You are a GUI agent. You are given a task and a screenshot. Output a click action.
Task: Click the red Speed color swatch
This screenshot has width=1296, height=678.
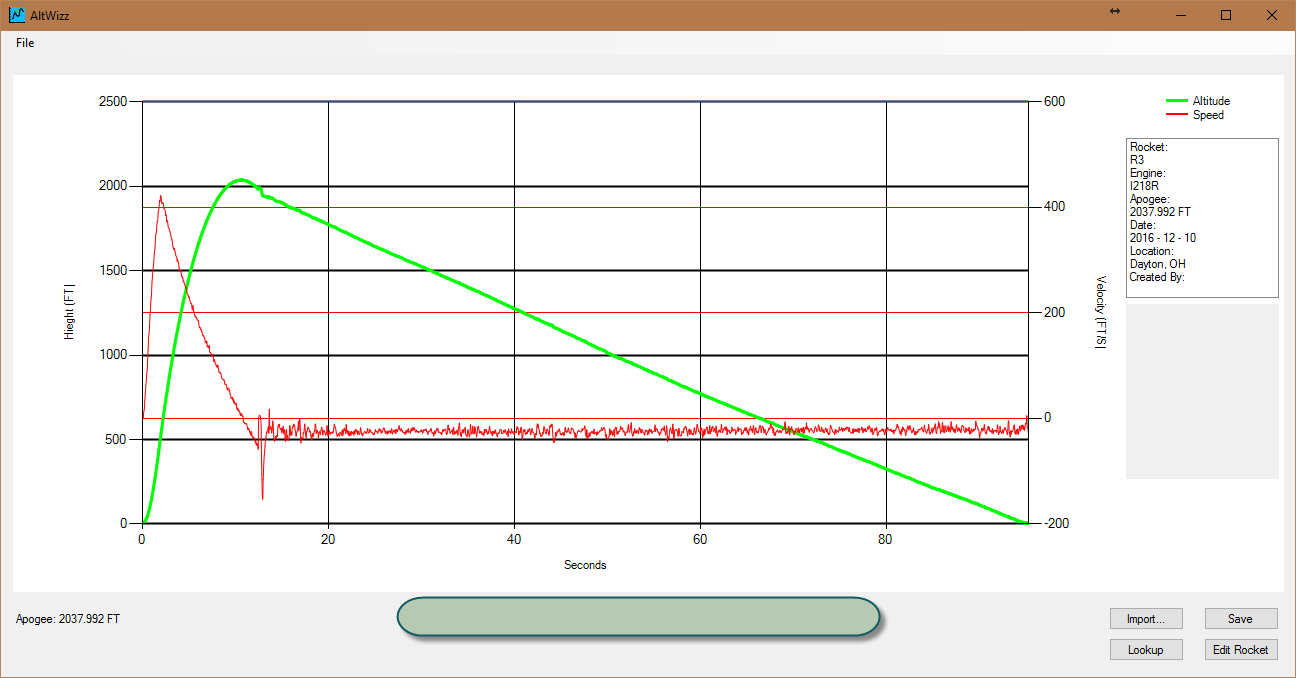[1177, 115]
